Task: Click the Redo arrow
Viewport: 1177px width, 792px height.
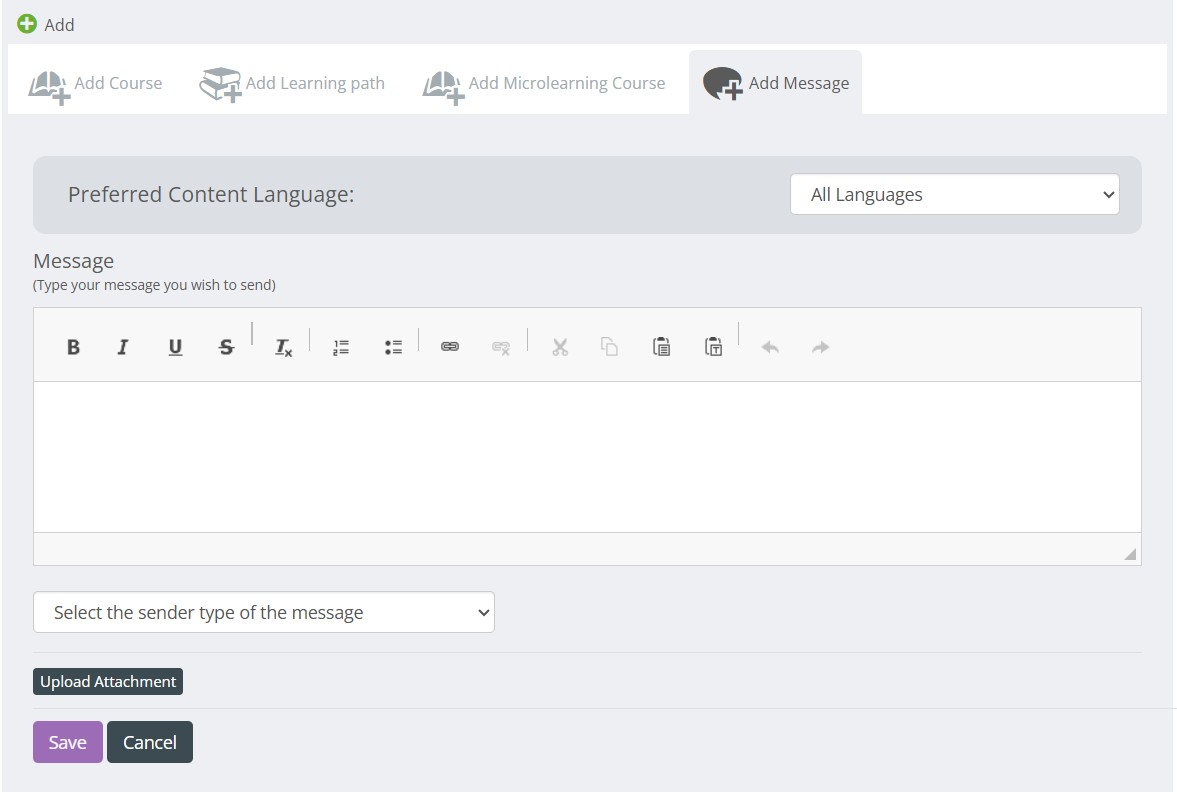Action: tap(820, 347)
